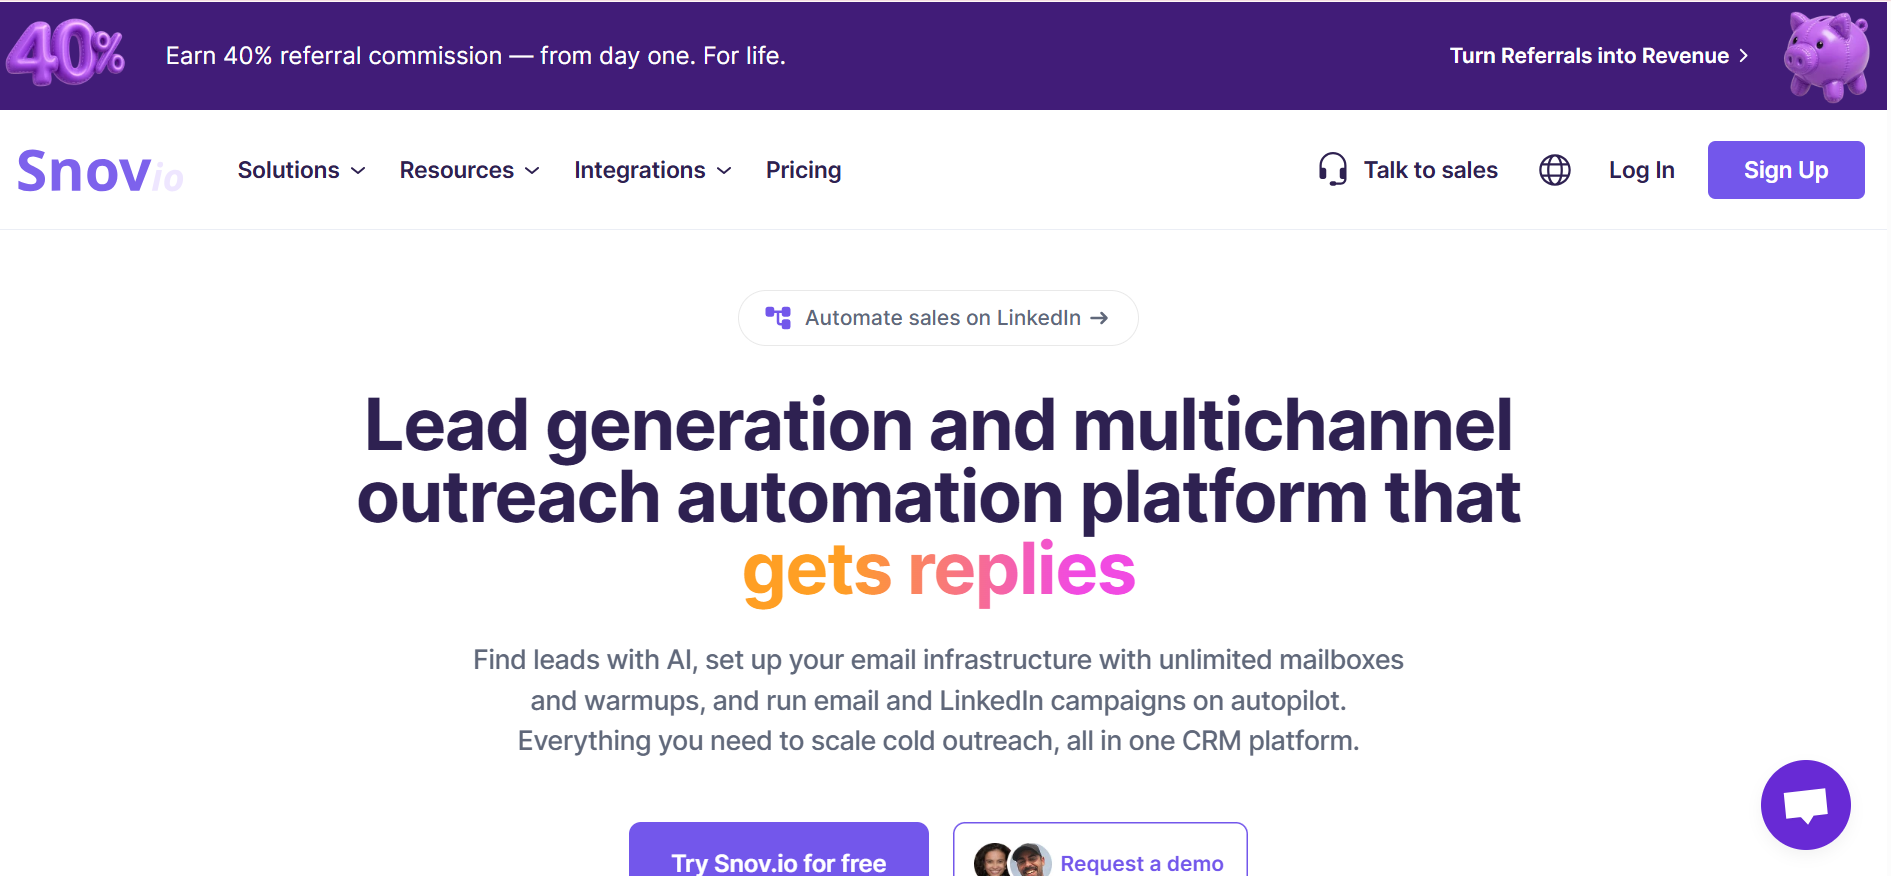Request a demo
Image resolution: width=1891 pixels, height=876 pixels.
(x=1141, y=862)
